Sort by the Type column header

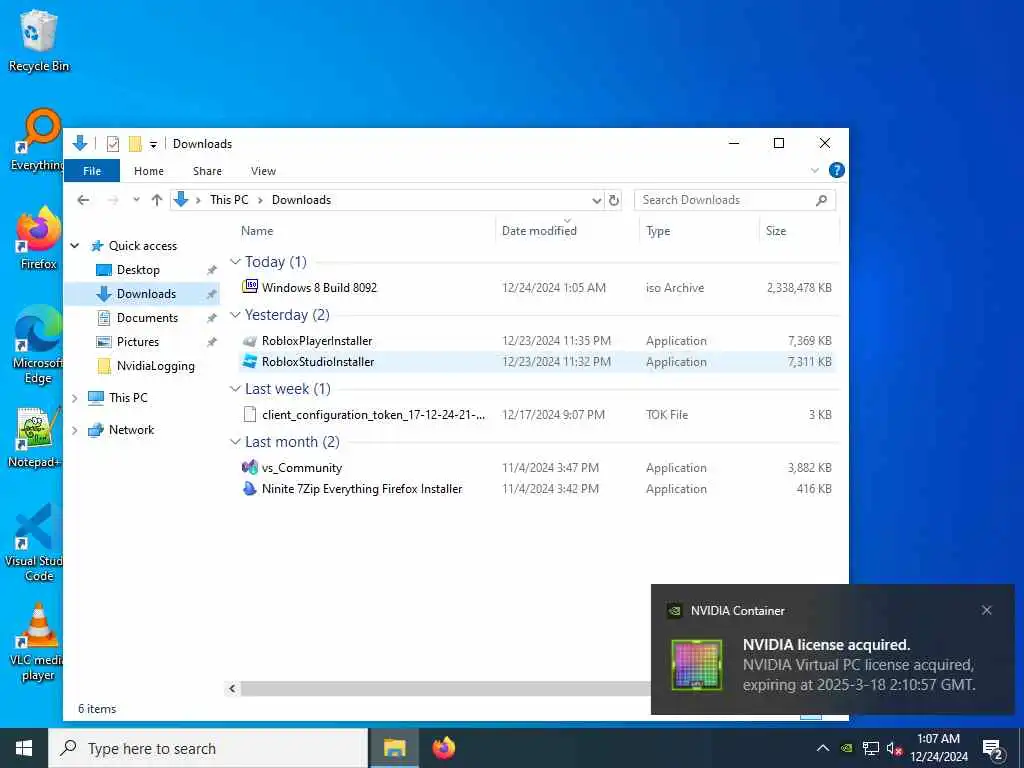[x=699, y=231]
